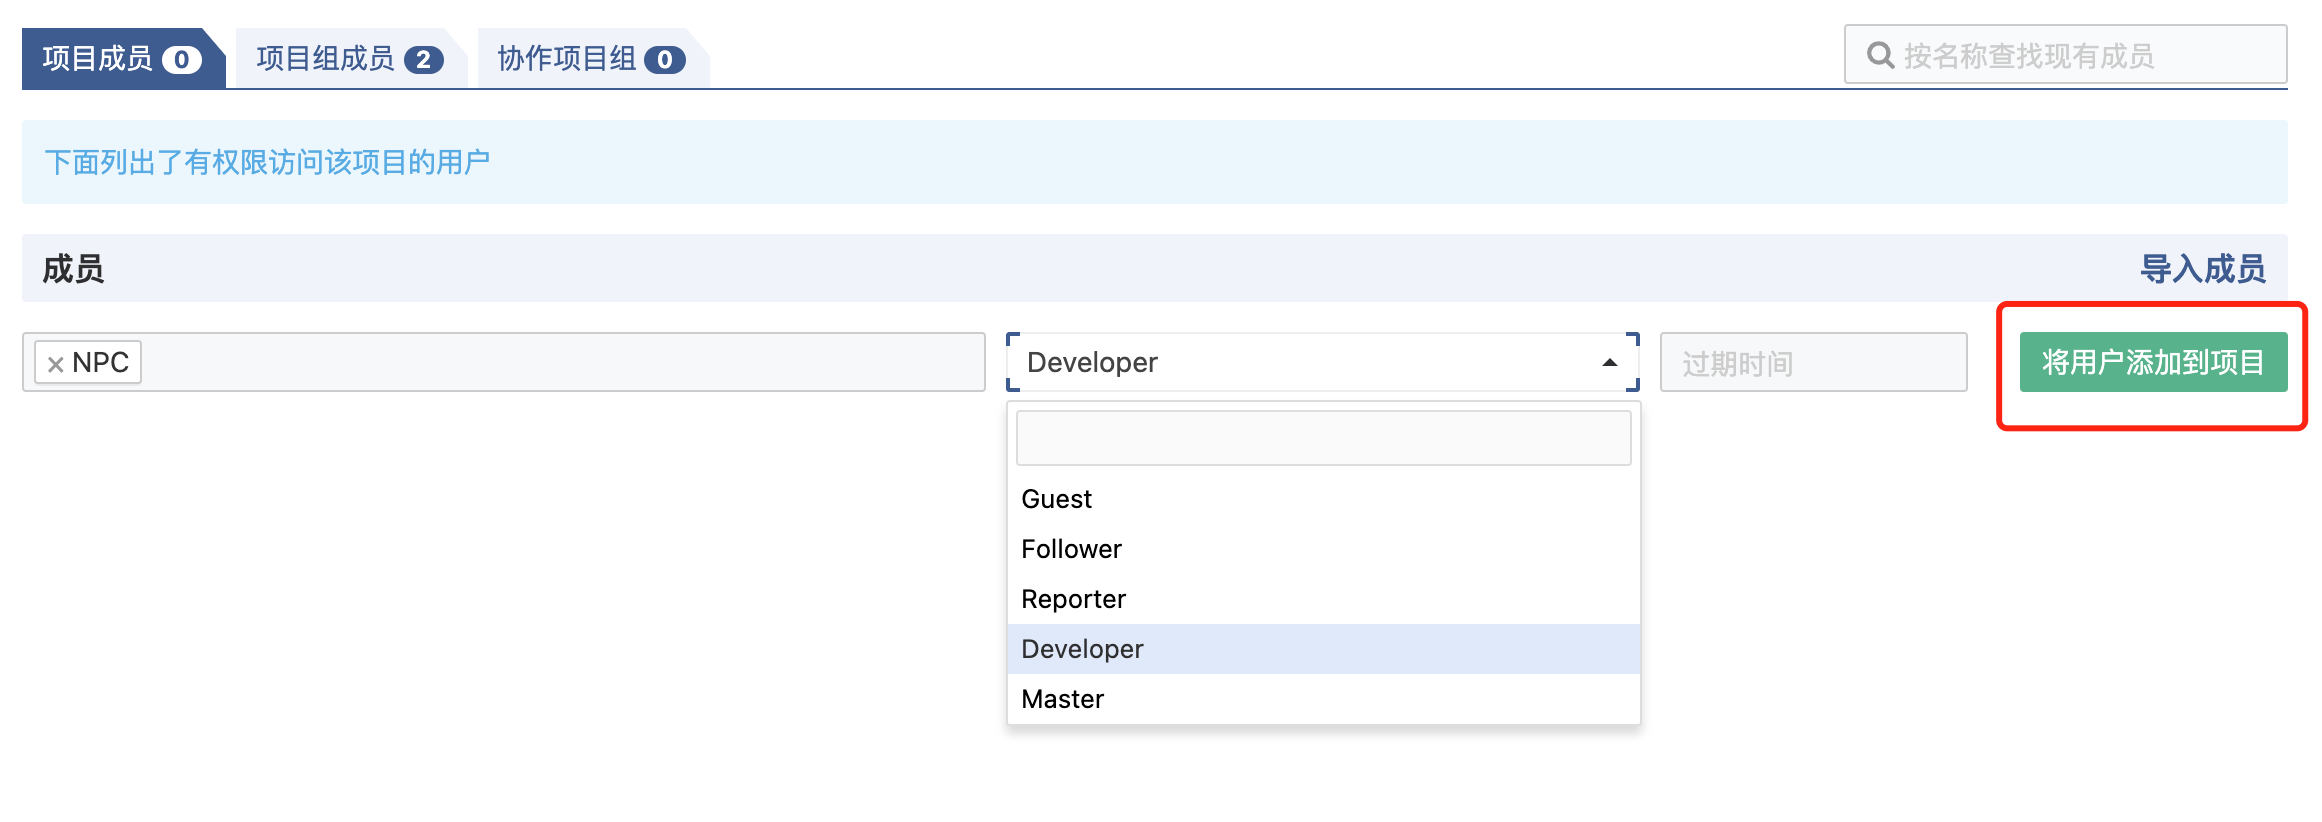The height and width of the screenshot is (822, 2322).
Task: Click the 项目组成员 count badge 2
Action: click(423, 60)
